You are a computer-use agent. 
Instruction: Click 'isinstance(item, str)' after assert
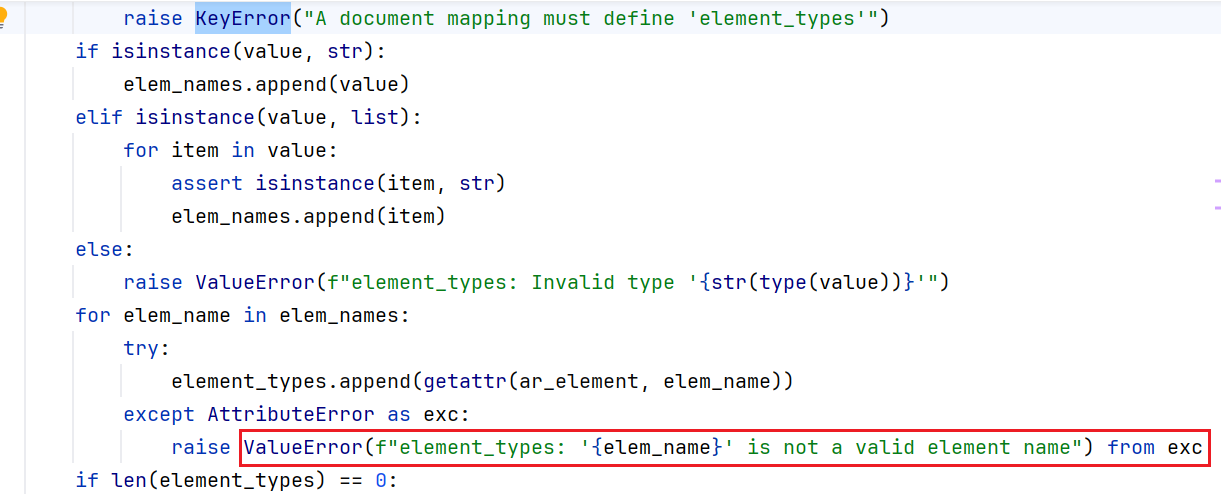381,183
